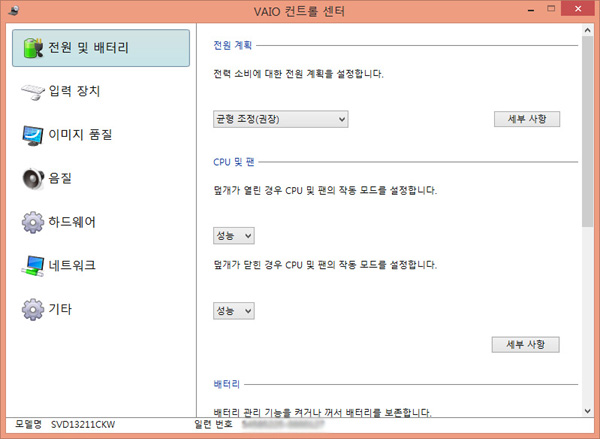600x439 pixels.
Task: Click the green battery icon for 전원 및 배터리
Action: tap(33, 48)
